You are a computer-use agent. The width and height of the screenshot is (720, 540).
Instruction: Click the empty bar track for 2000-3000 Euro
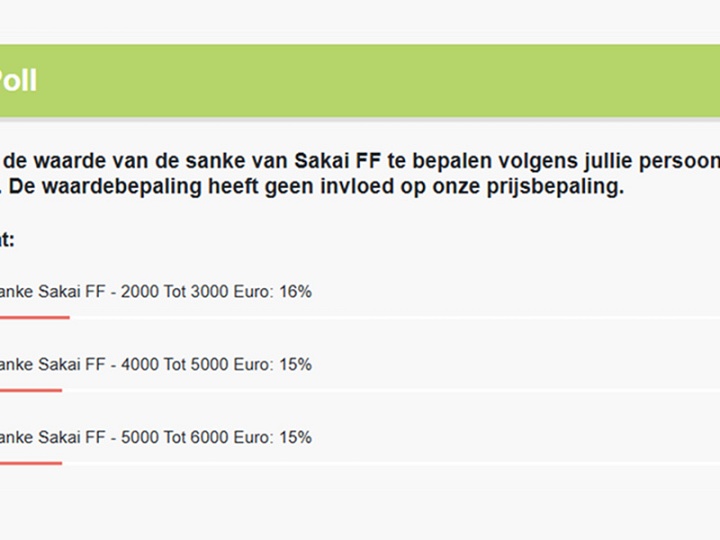400,317
